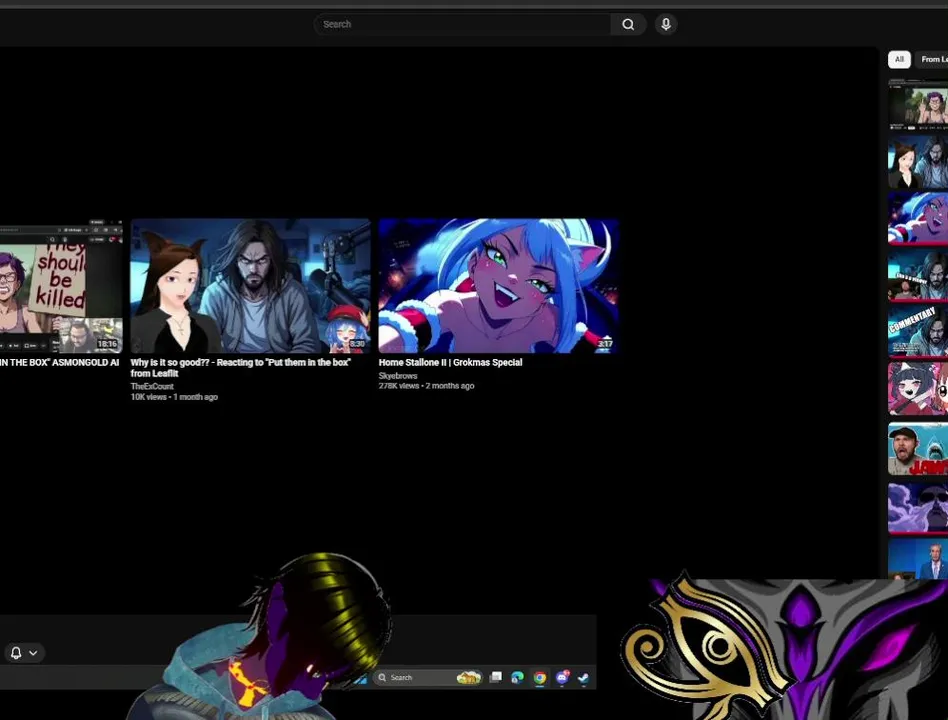Click the horse illustration in taskbar search
948x720 pixels.
coord(469,678)
